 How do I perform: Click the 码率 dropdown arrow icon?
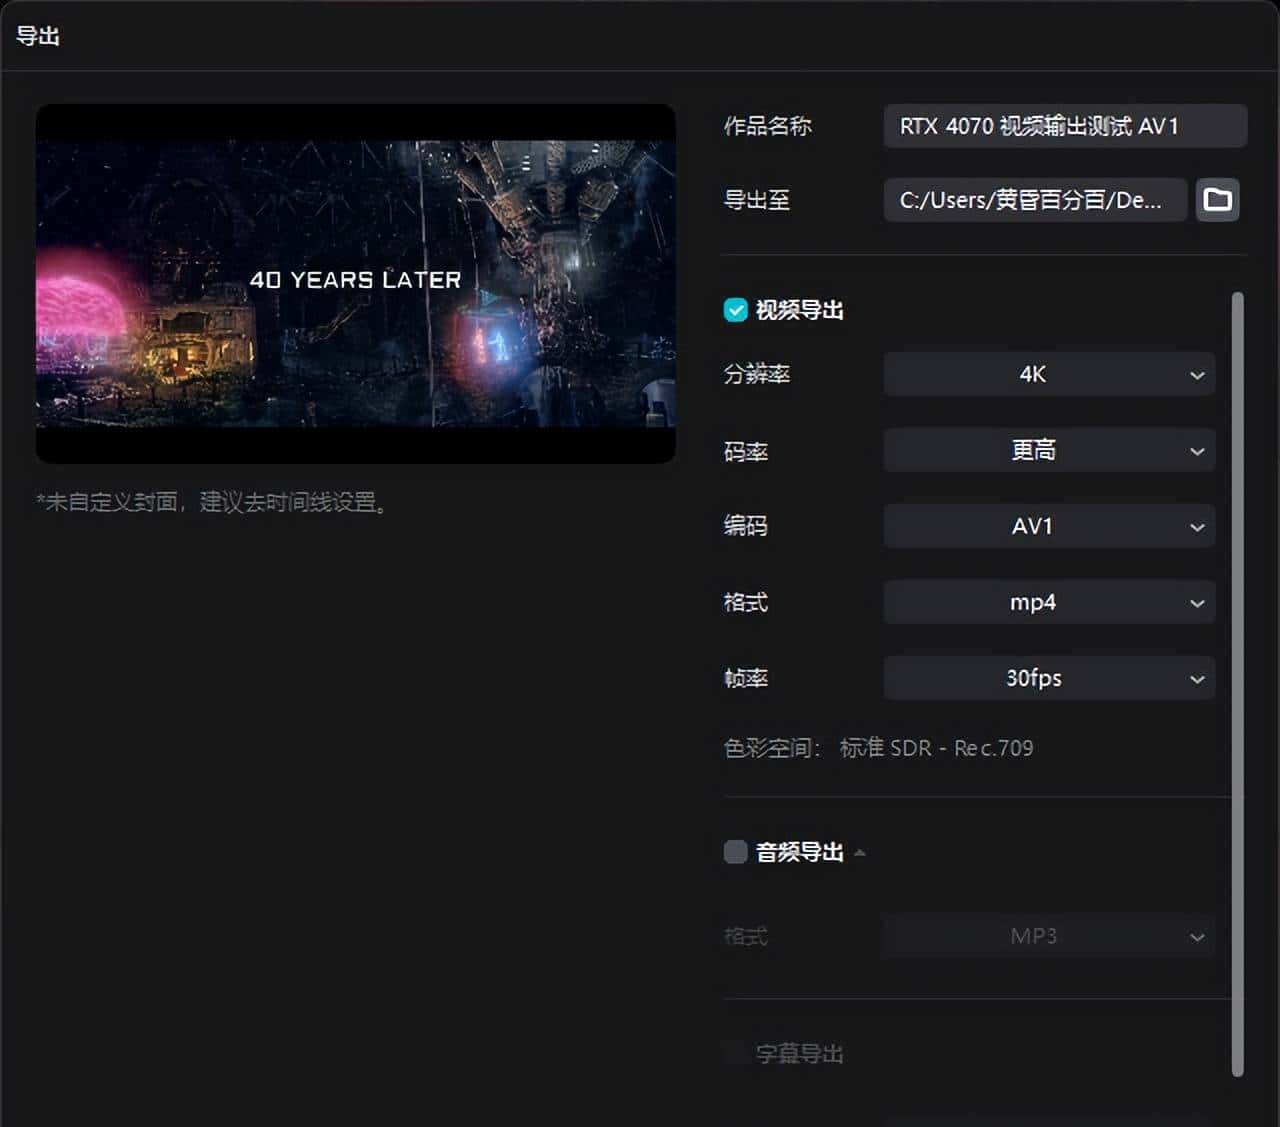coord(1197,450)
